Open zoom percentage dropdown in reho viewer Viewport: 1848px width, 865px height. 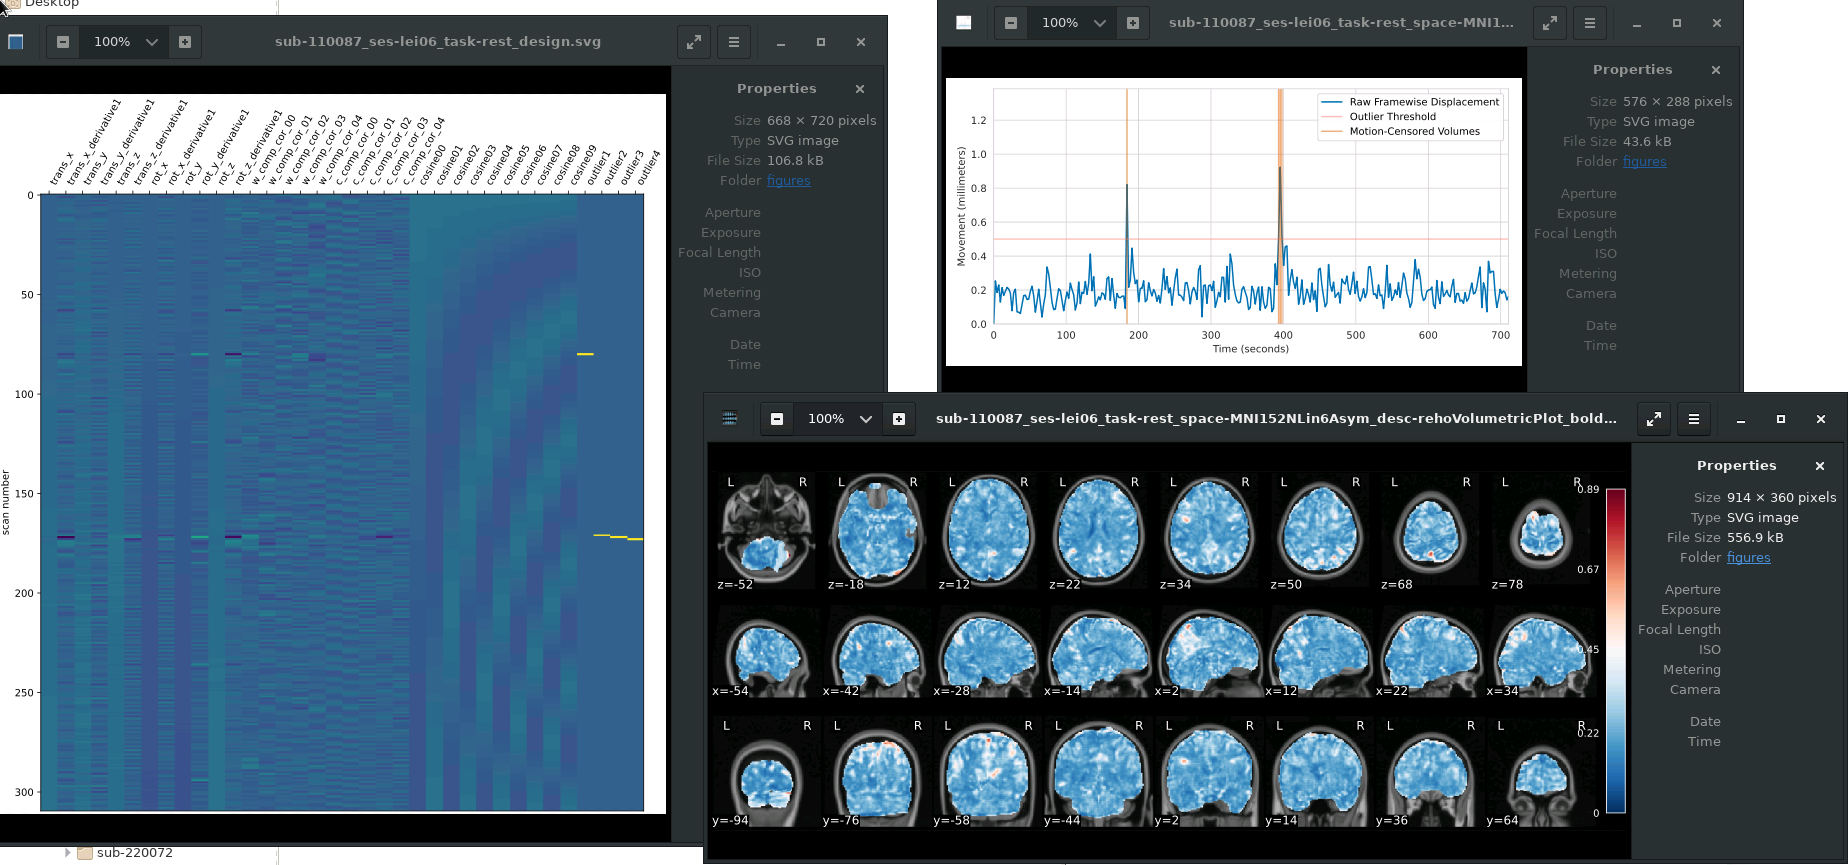(866, 419)
